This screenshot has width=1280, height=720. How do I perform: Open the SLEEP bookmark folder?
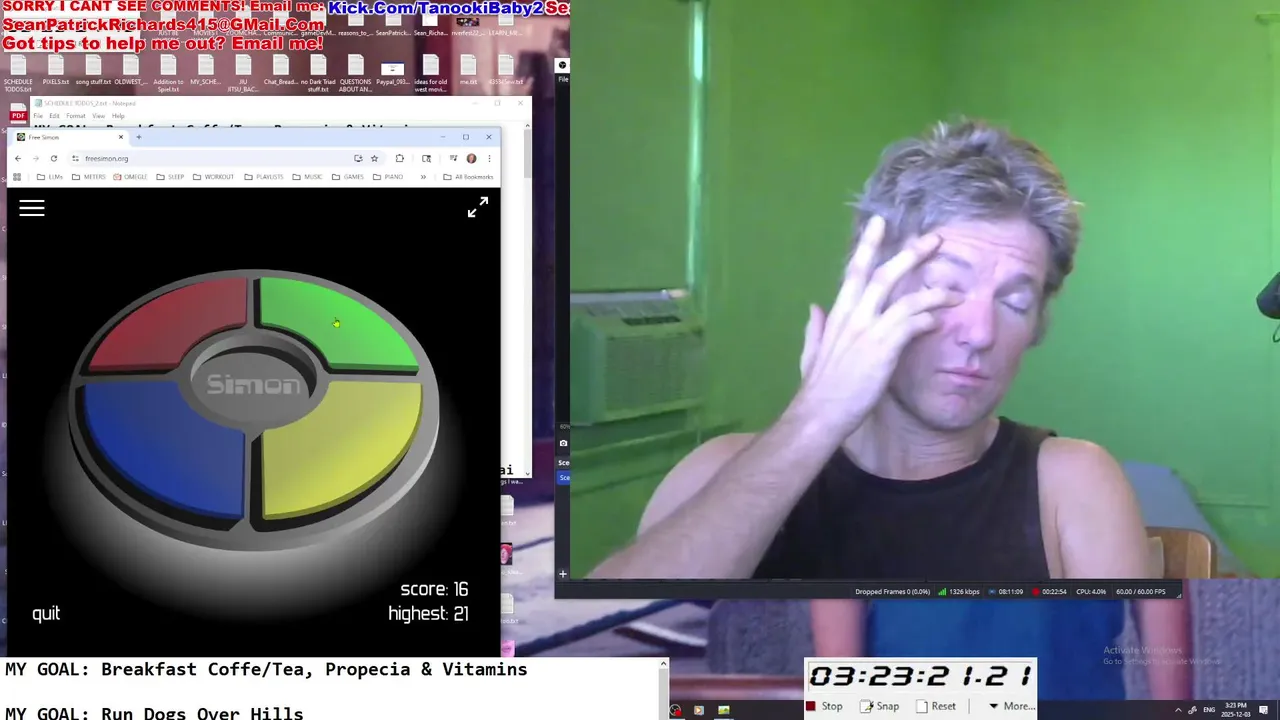[170, 177]
